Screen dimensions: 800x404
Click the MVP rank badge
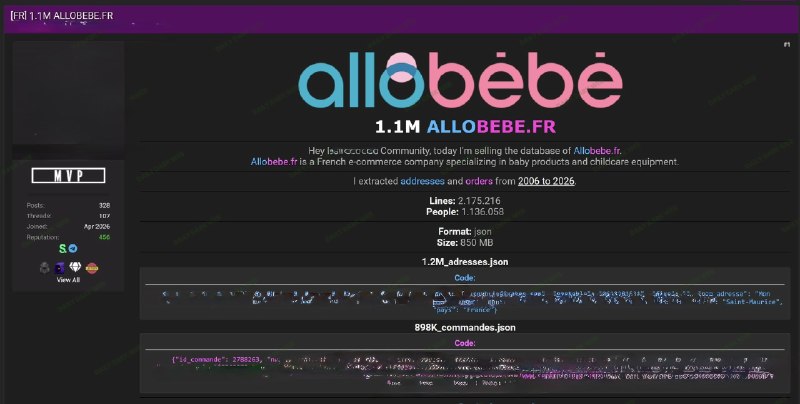point(68,175)
